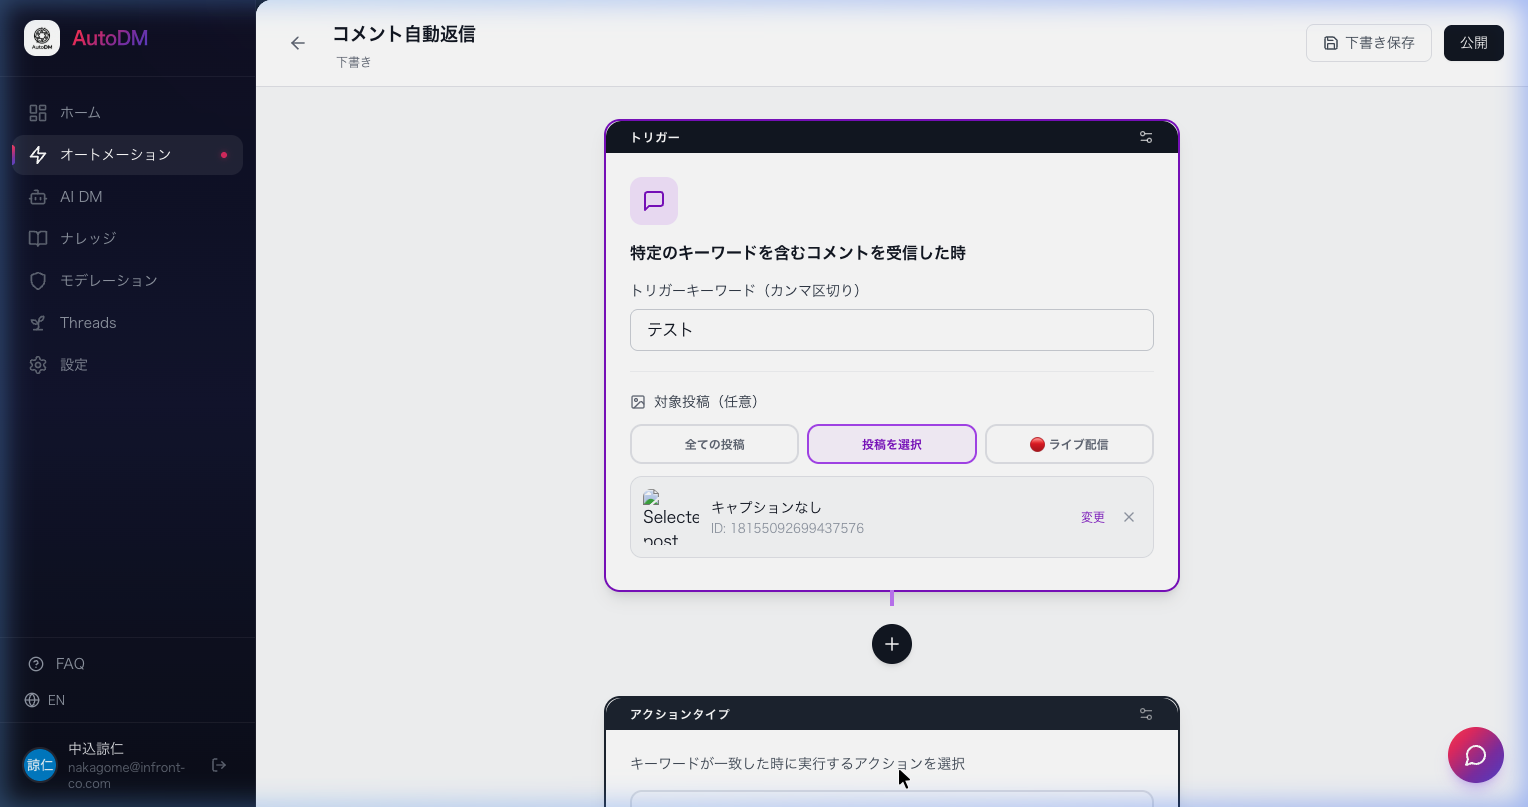This screenshot has height=807, width=1528.
Task: Click the comment bubble trigger icon
Action: (x=654, y=201)
